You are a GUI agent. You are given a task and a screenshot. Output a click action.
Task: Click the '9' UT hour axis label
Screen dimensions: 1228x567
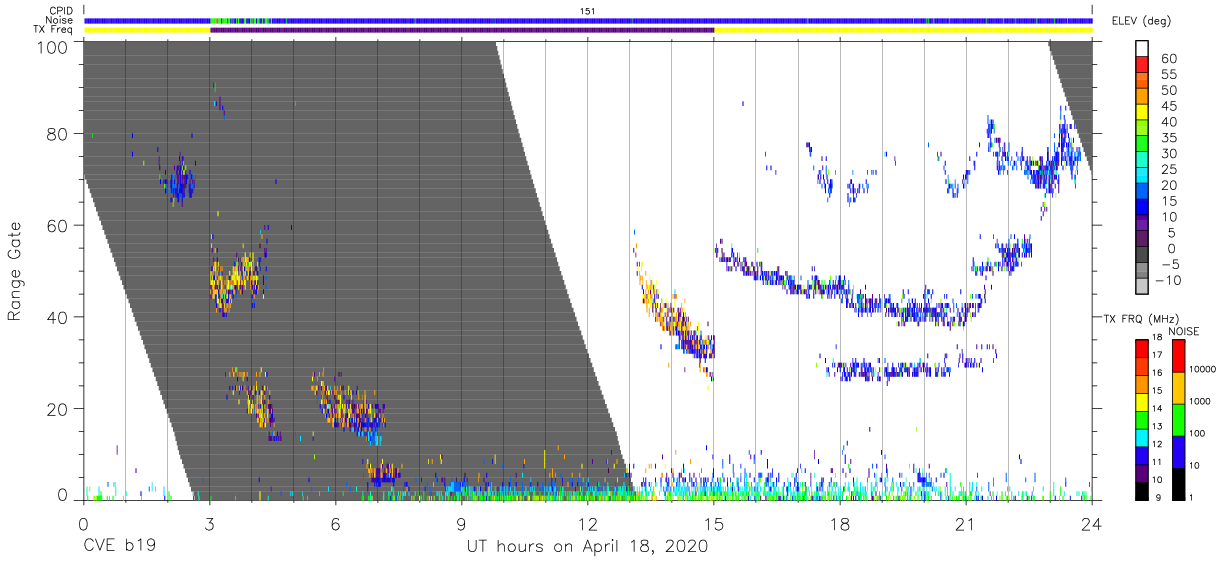[461, 524]
